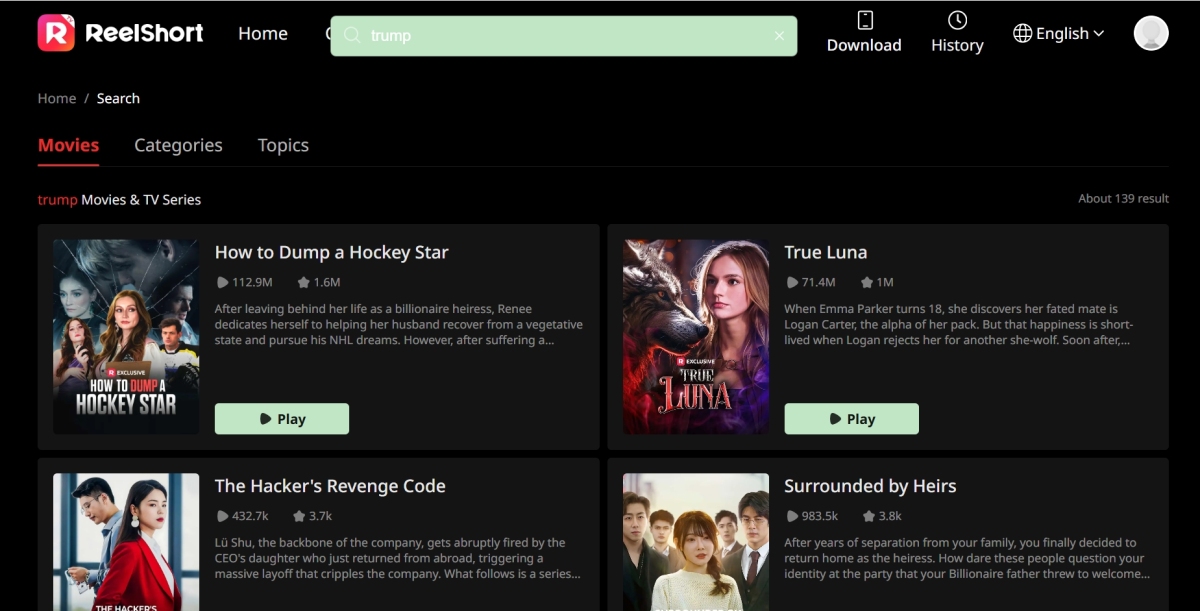The width and height of the screenshot is (1200, 611).
Task: Click the Home breadcrumb link
Action: [x=57, y=98]
